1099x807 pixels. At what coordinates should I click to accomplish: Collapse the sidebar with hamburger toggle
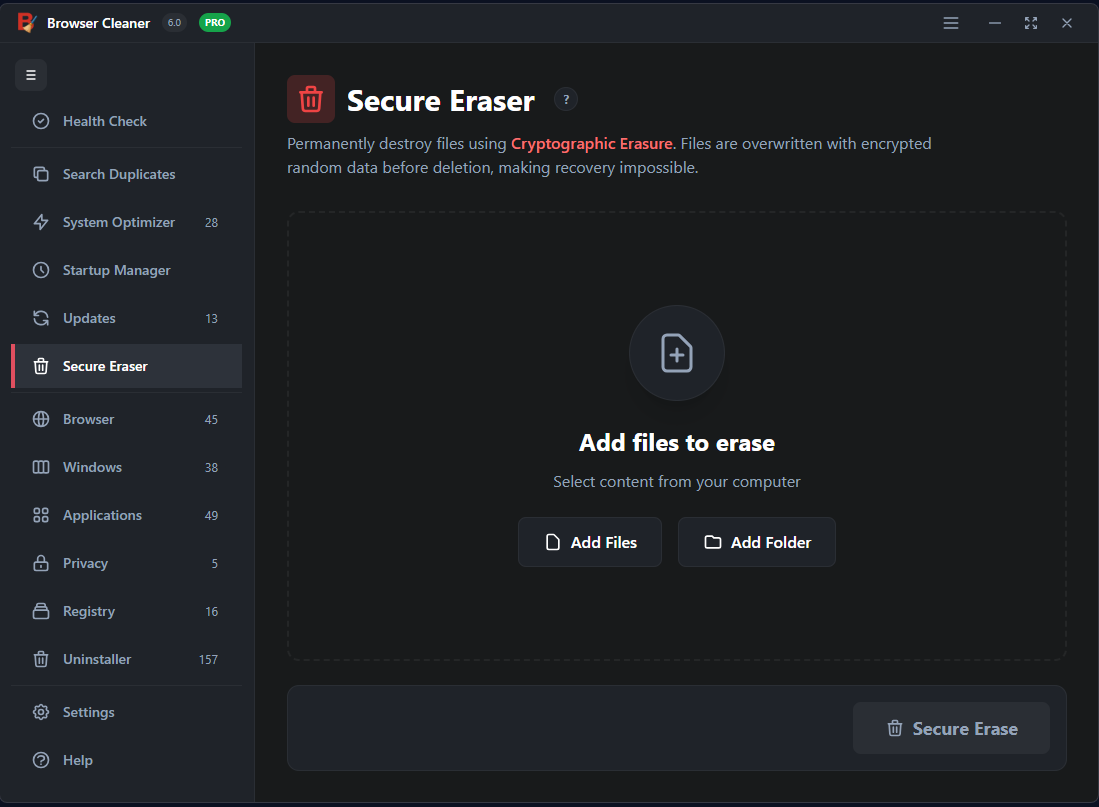tap(31, 75)
